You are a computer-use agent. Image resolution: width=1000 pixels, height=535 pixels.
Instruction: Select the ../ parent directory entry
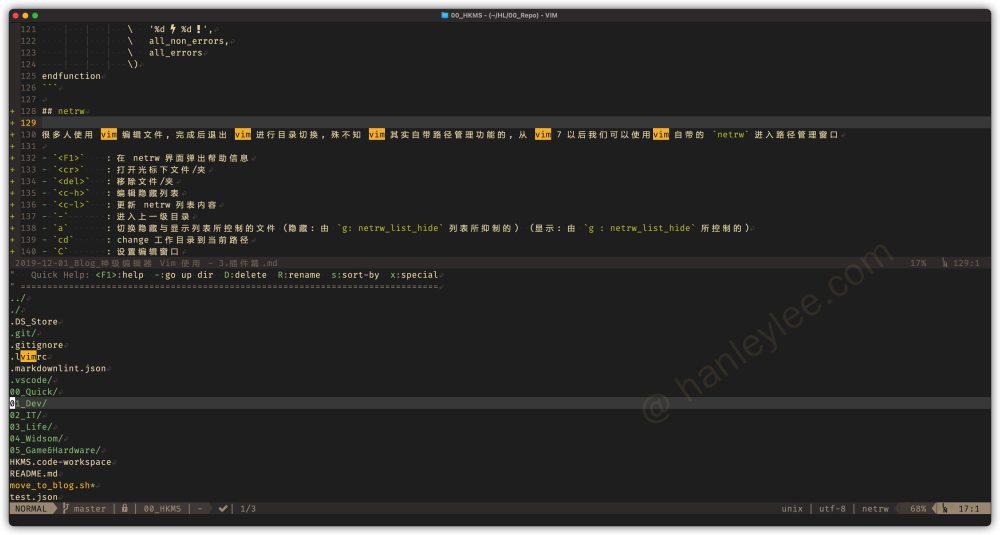pyautogui.click(x=17, y=298)
